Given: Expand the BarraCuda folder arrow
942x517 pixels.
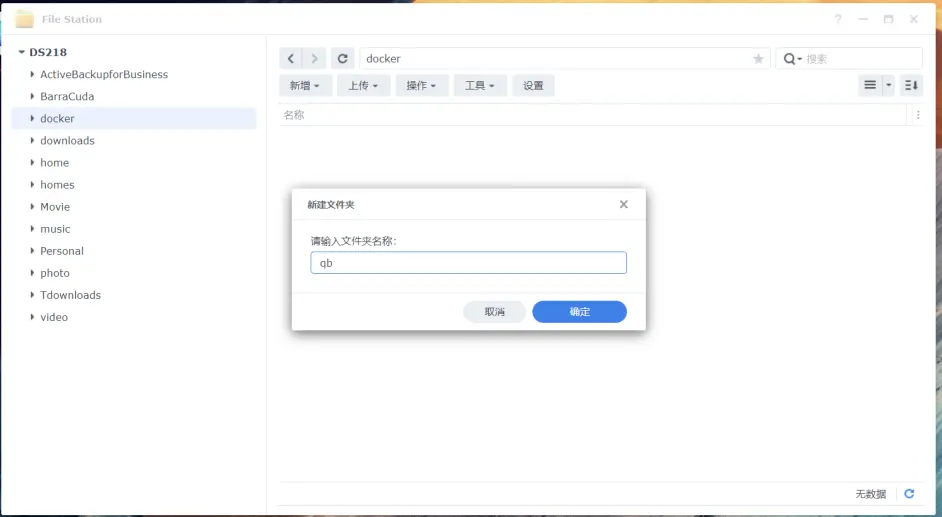Looking at the screenshot, I should 32,96.
